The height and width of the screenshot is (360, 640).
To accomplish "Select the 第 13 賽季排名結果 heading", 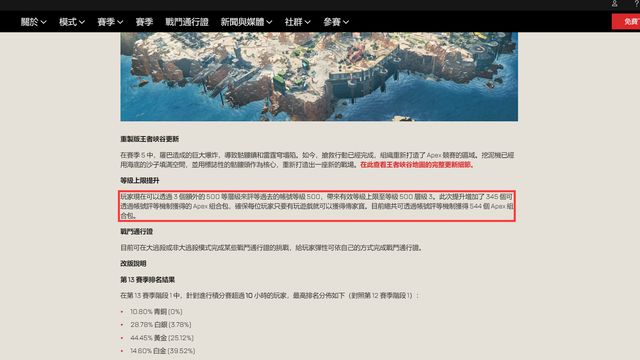I will tap(147, 280).
